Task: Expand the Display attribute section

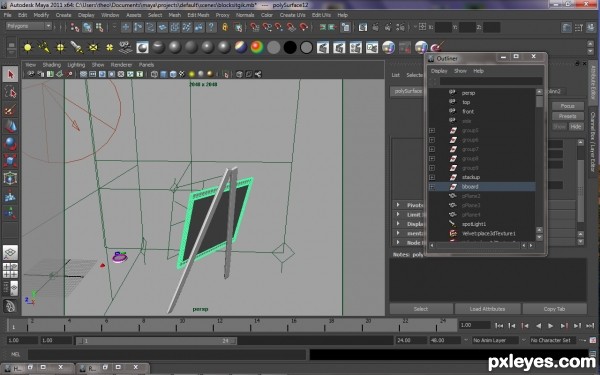Action: click(398, 224)
